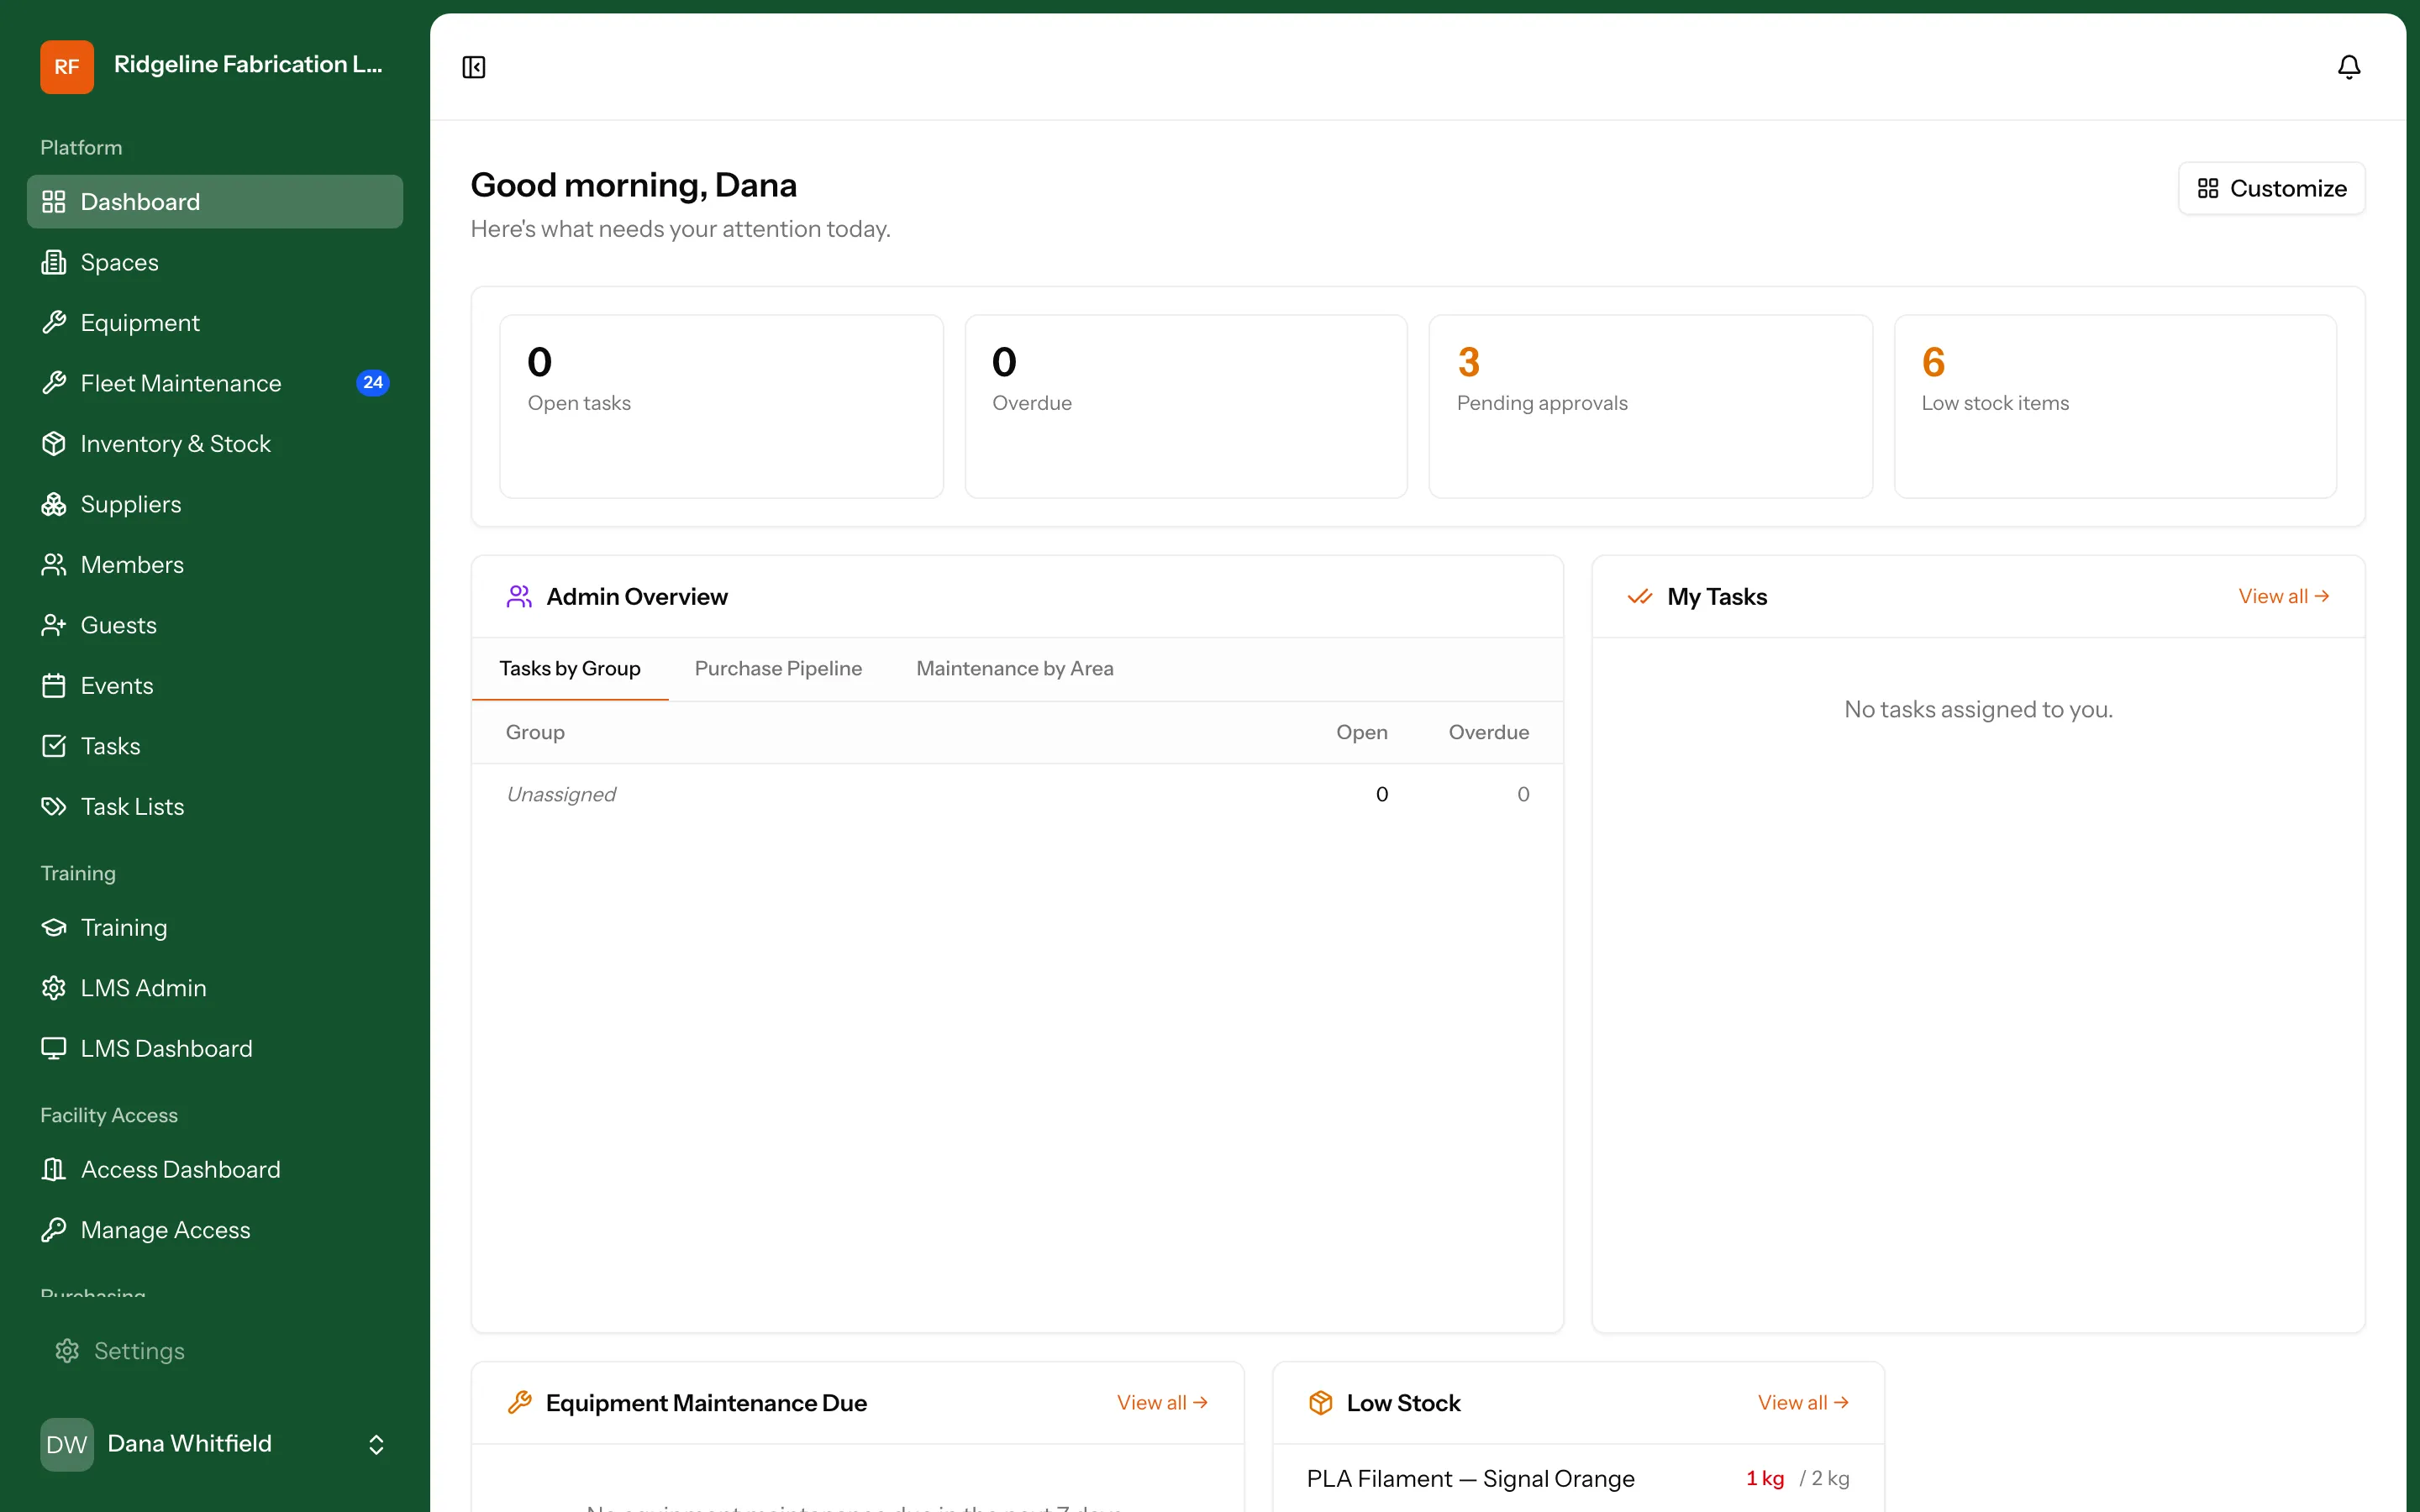Click the Overdue column header in table
Image resolution: width=2420 pixels, height=1512 pixels.
(x=1488, y=732)
